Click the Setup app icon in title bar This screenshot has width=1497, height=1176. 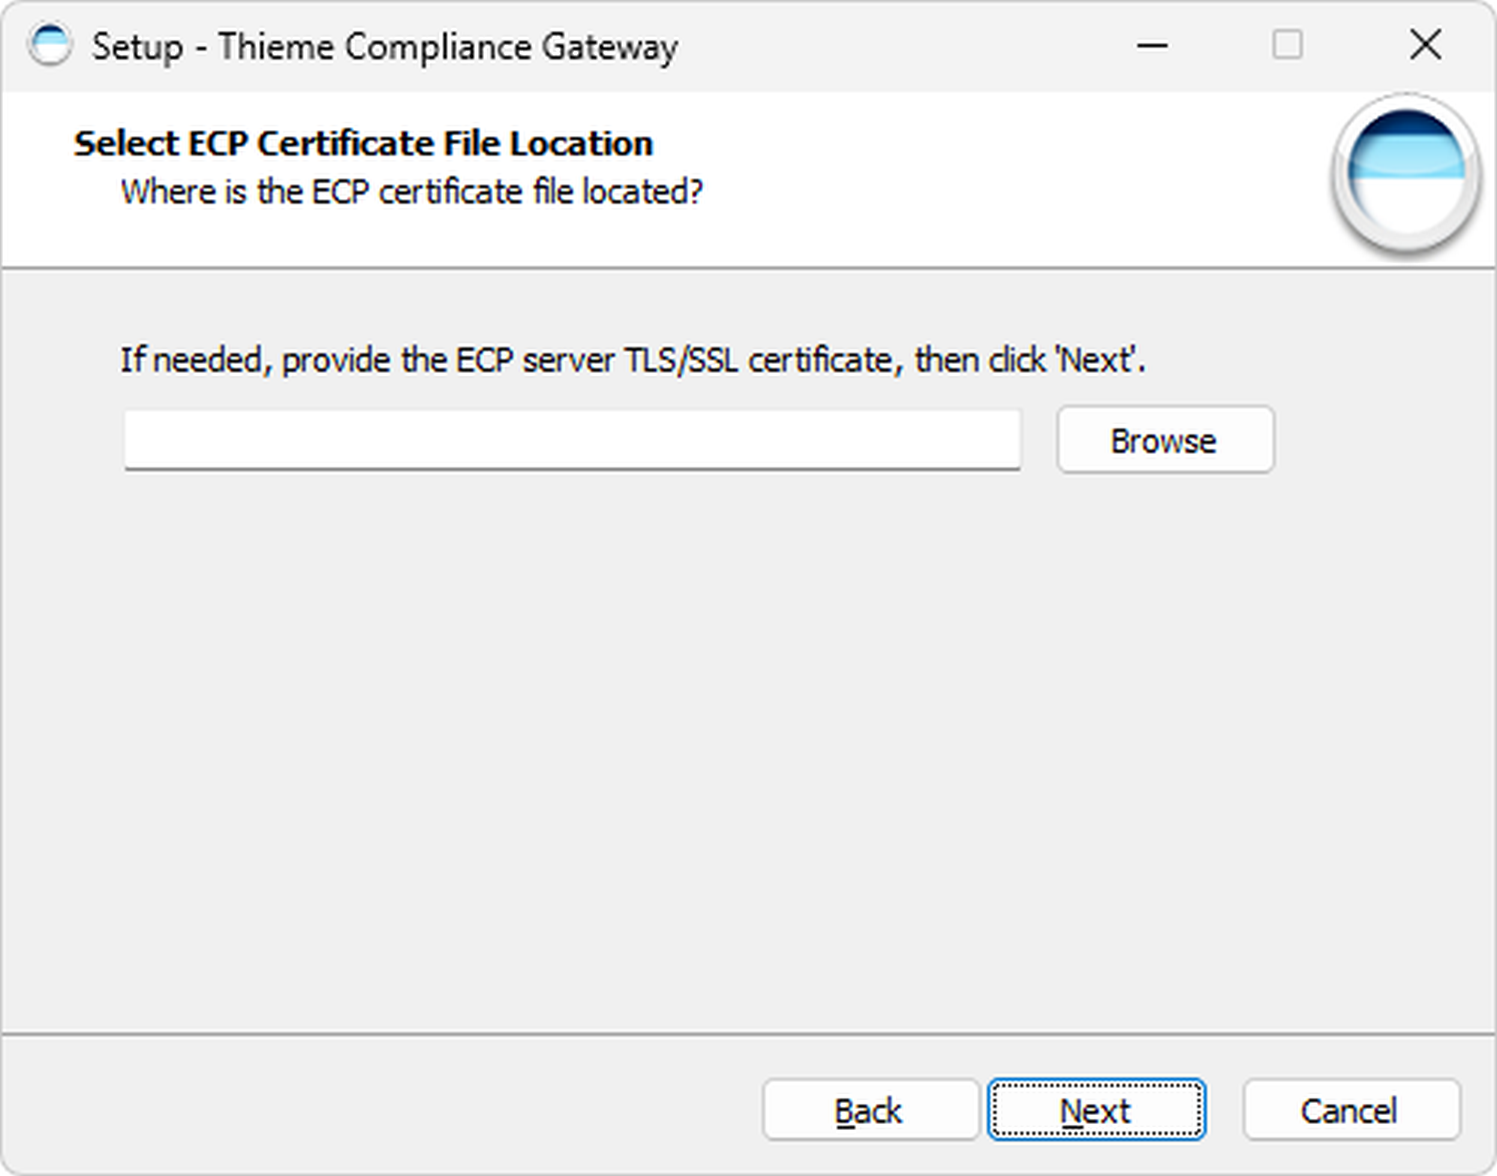50,46
